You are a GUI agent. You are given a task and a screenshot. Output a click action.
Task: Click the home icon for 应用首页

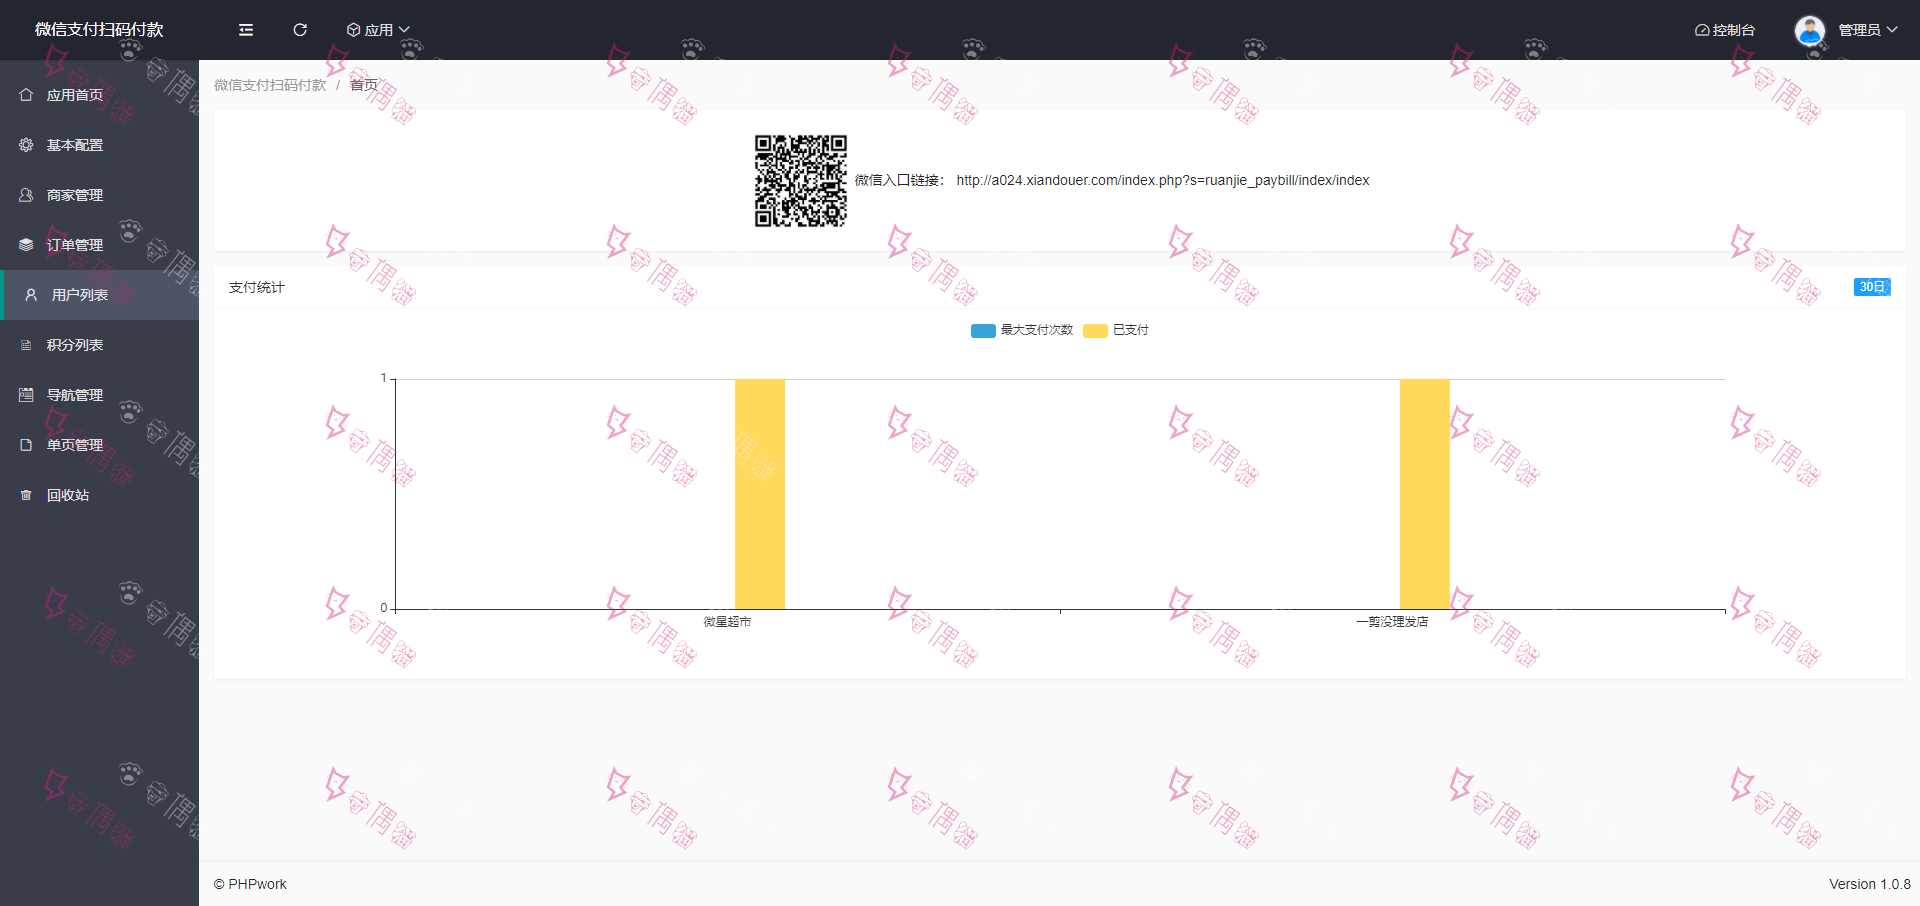(26, 95)
